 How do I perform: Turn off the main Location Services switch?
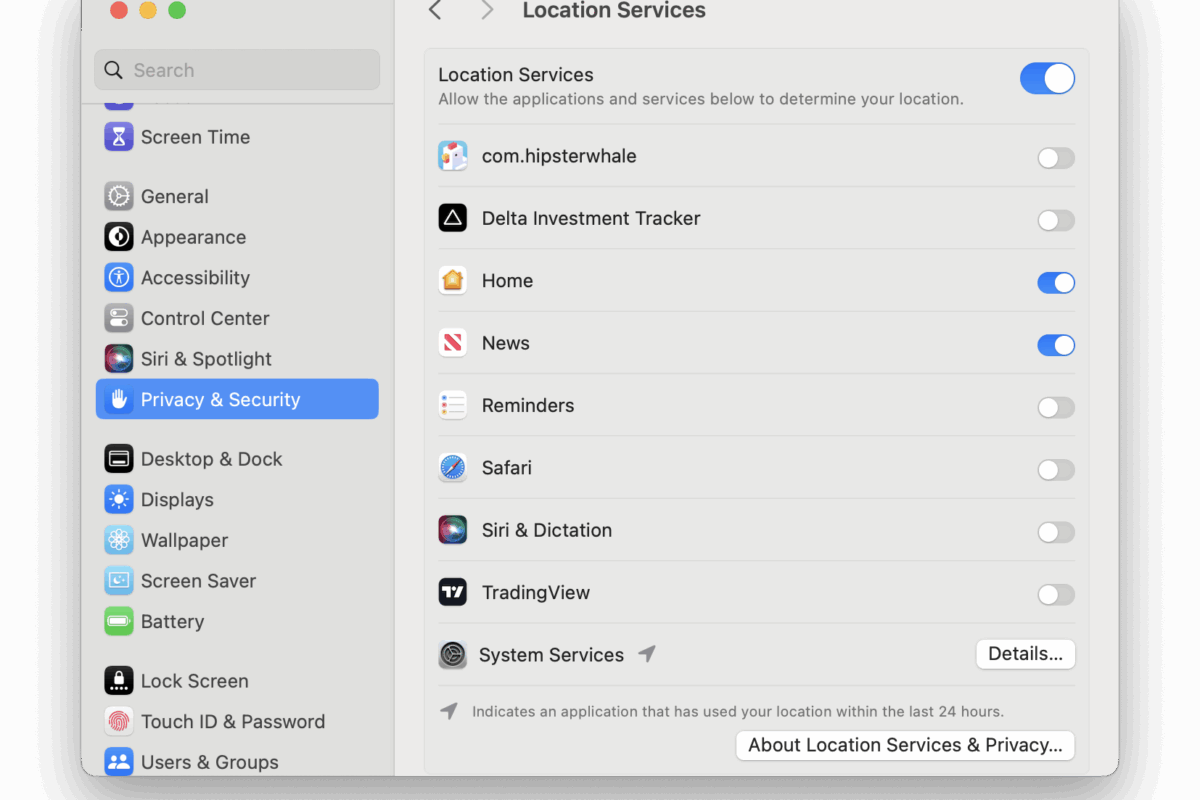(x=1047, y=78)
